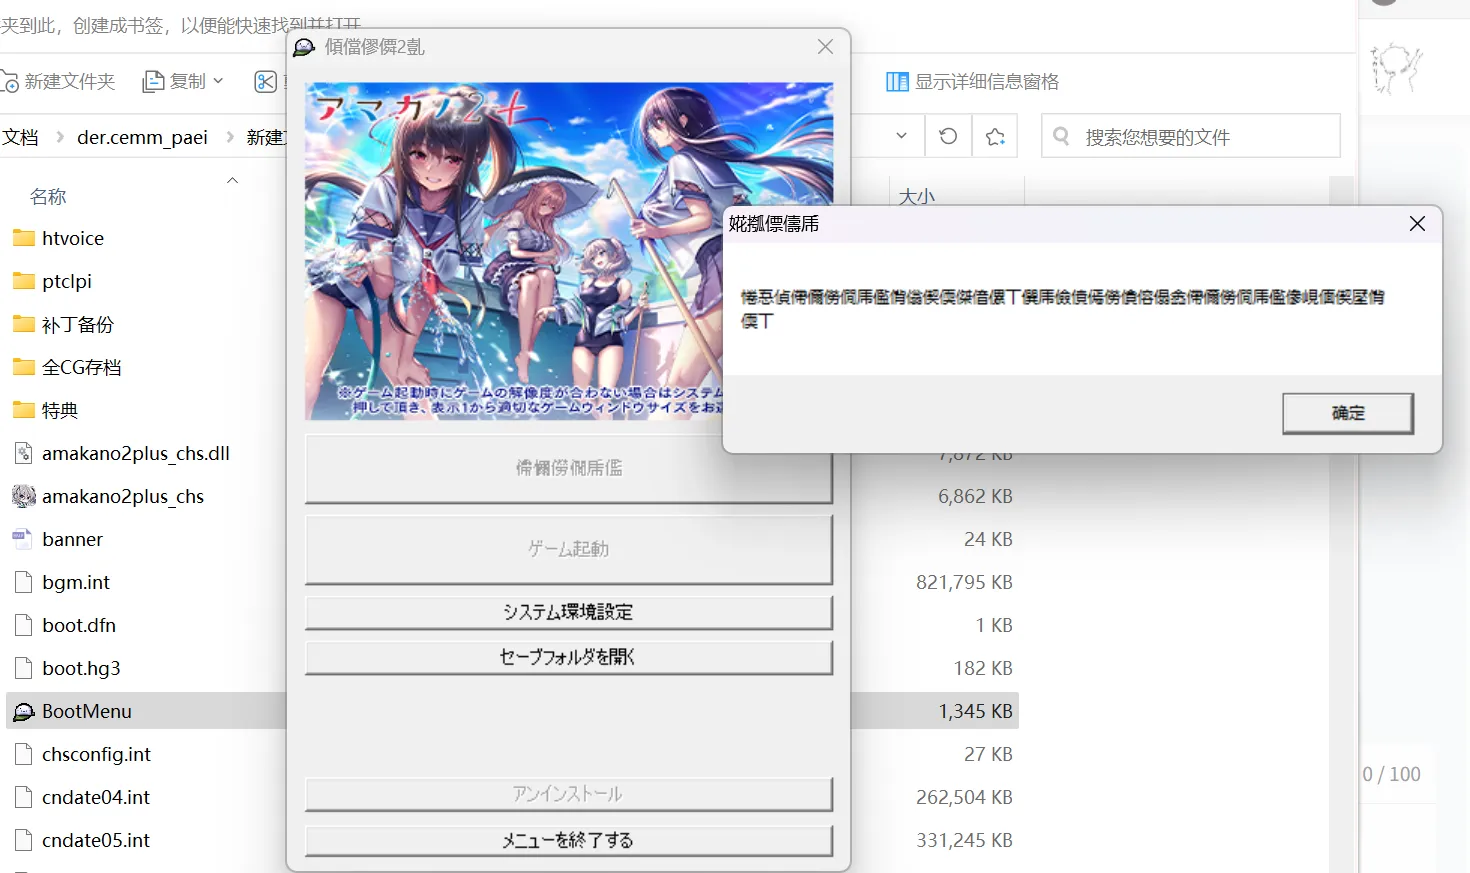Click the disabled アンインストール button
The height and width of the screenshot is (873, 1470).
pos(568,794)
